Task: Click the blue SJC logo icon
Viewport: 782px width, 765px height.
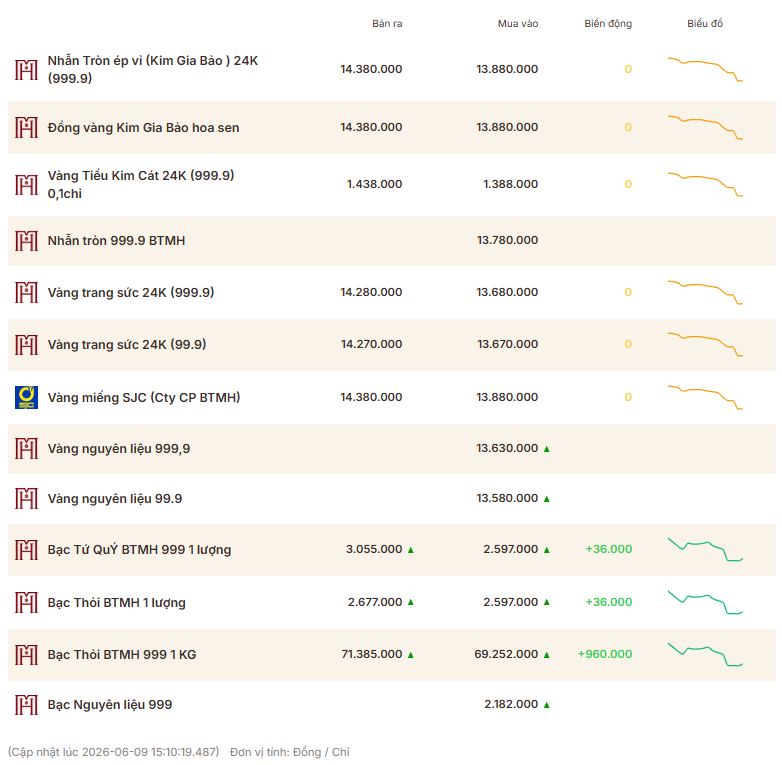Action: [26, 397]
